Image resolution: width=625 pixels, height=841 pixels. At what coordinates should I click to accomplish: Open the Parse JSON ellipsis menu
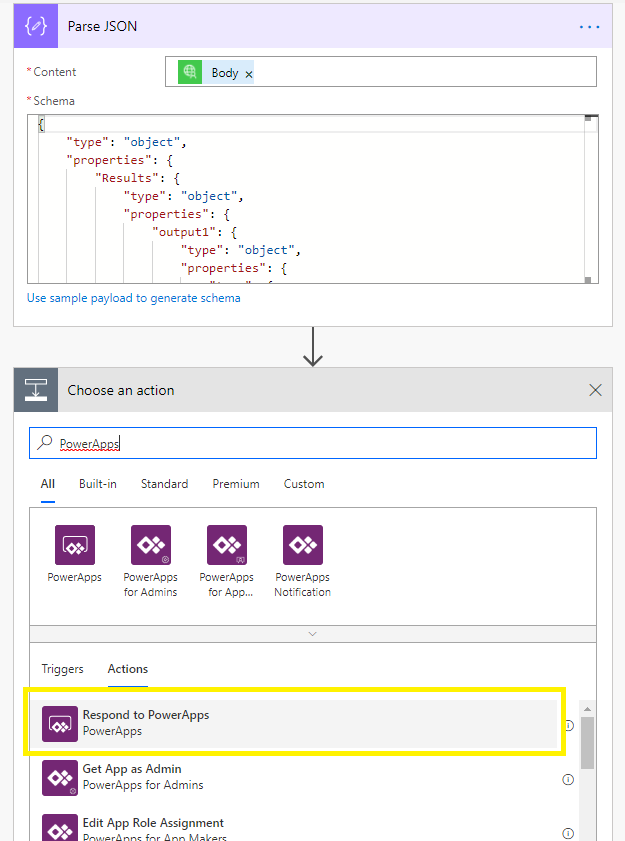(590, 26)
